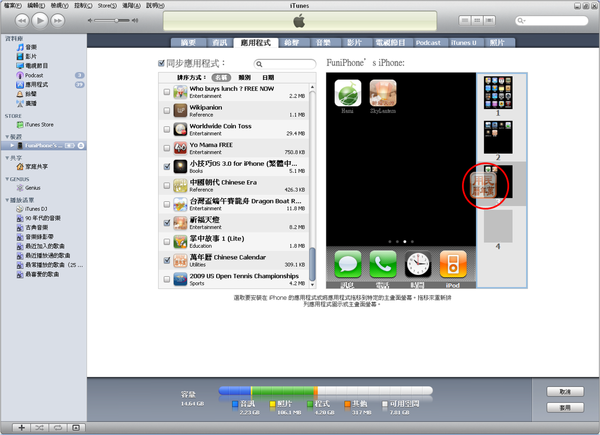The width and height of the screenshot is (600, 435).
Task: Switch to the Podcast tab
Action: click(428, 42)
